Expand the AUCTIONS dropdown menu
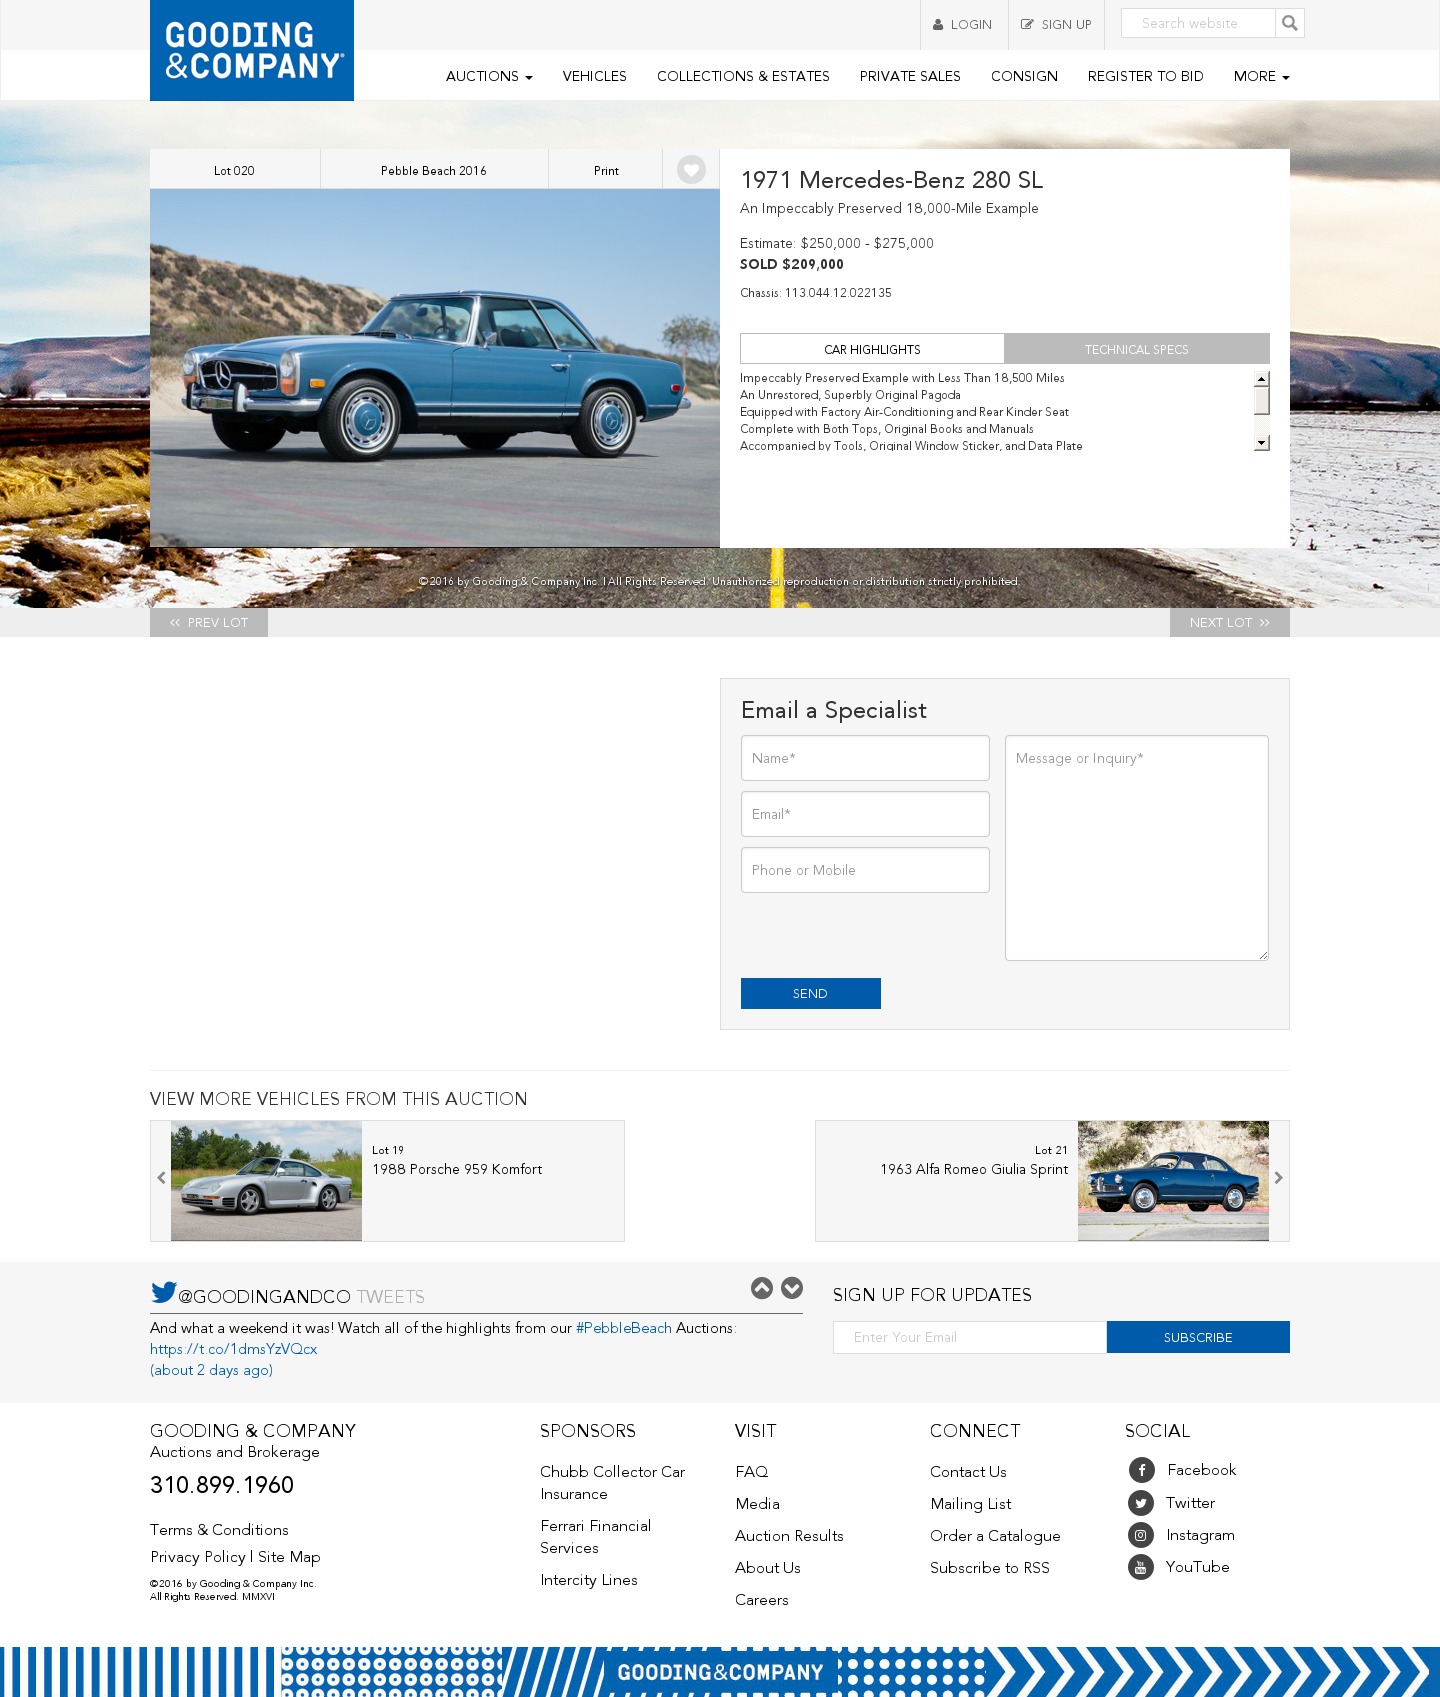This screenshot has height=1697, width=1440. 489,76
